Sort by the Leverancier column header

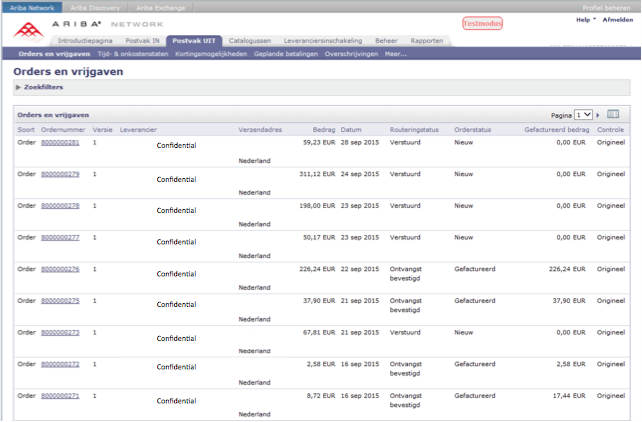[138, 130]
